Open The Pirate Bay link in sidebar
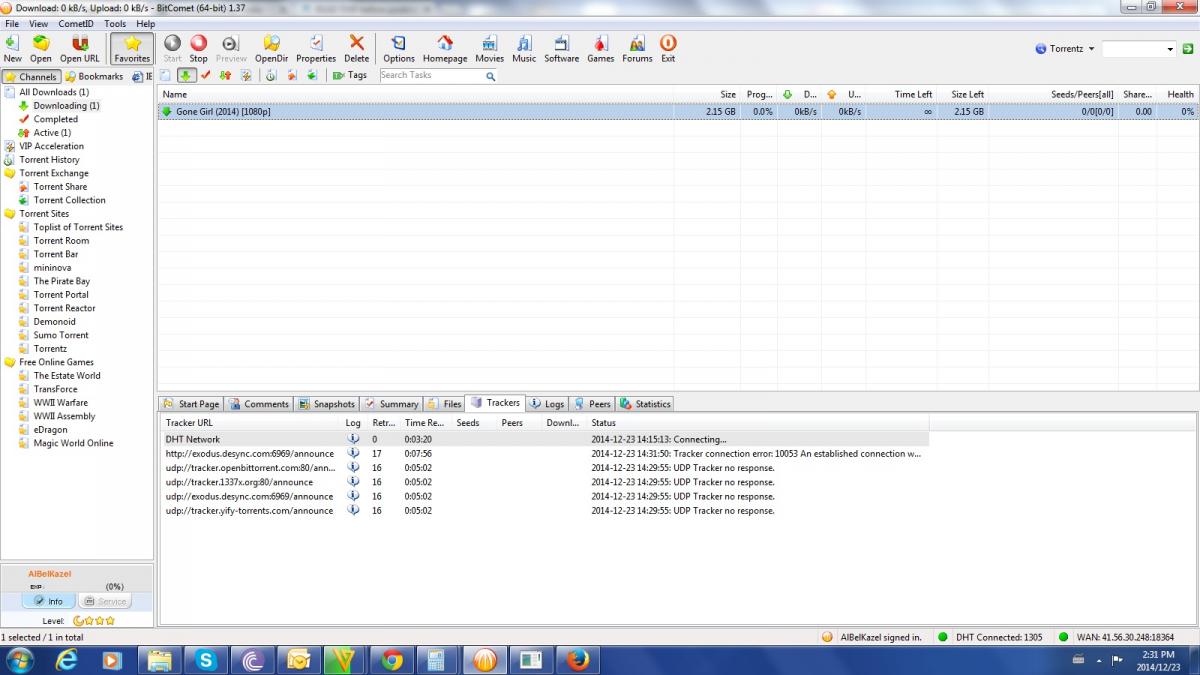 click(61, 281)
